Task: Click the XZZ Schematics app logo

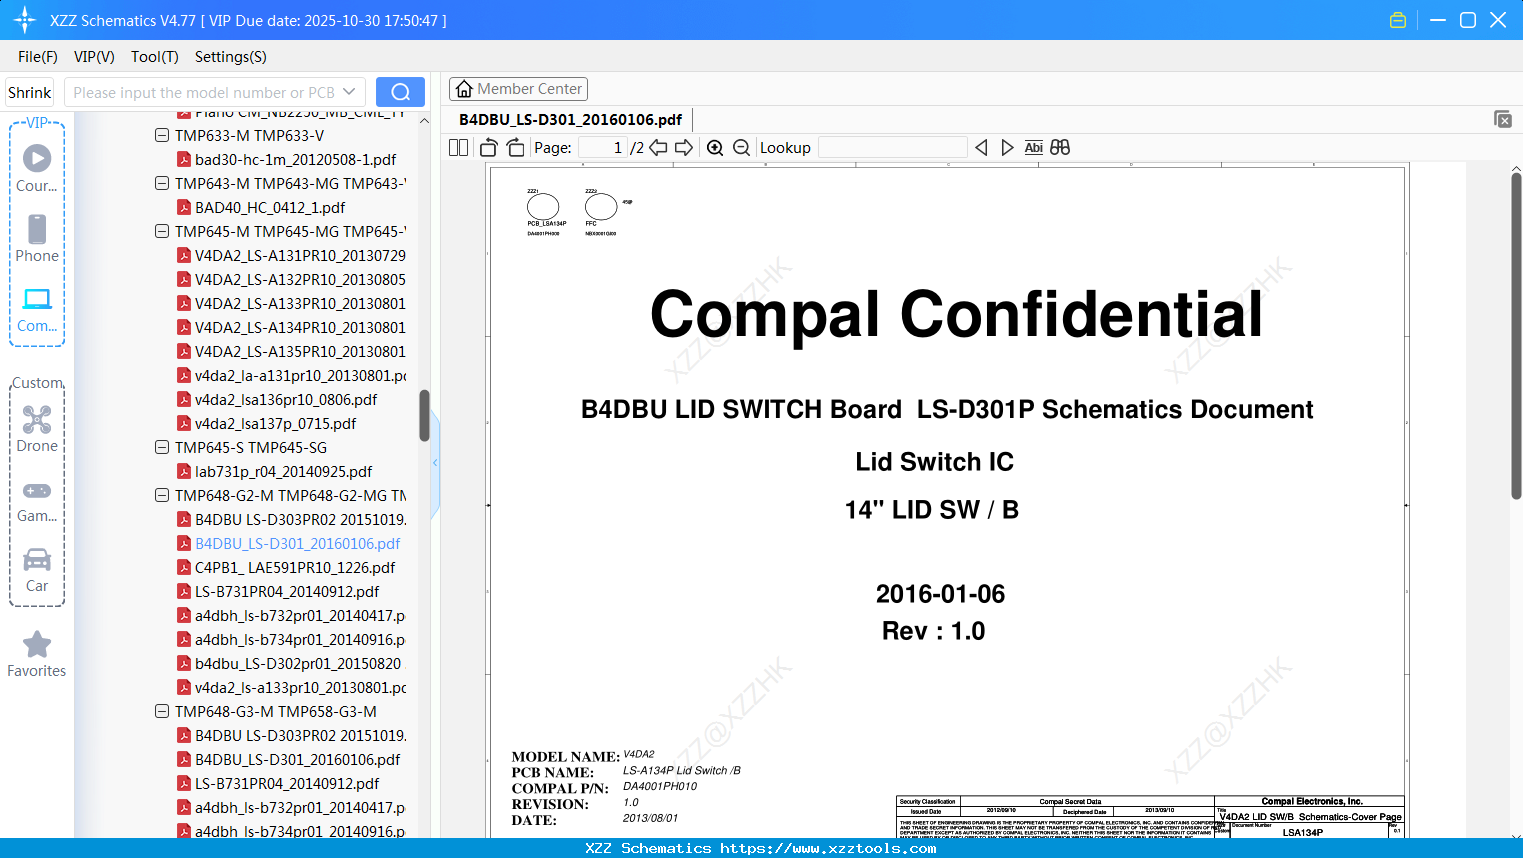Action: (x=25, y=20)
